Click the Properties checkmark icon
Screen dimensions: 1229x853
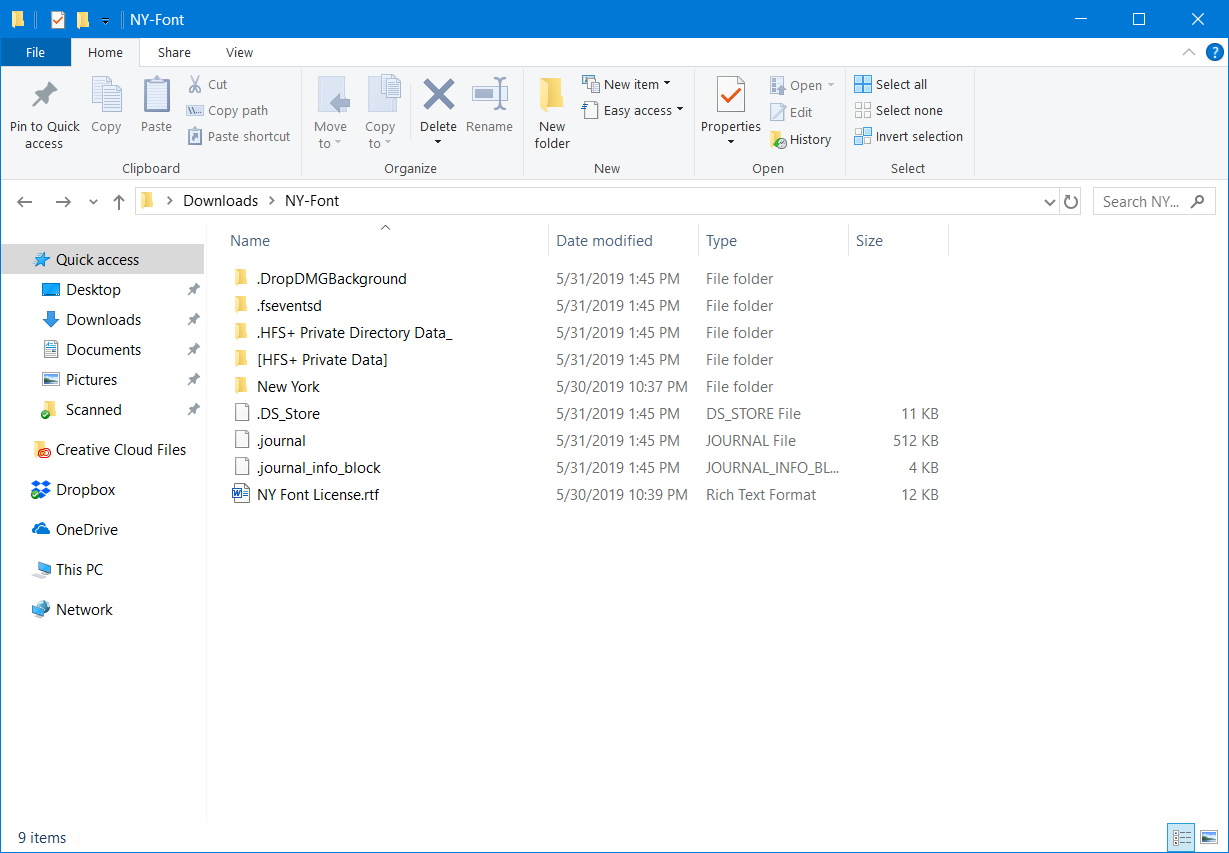[x=731, y=96]
